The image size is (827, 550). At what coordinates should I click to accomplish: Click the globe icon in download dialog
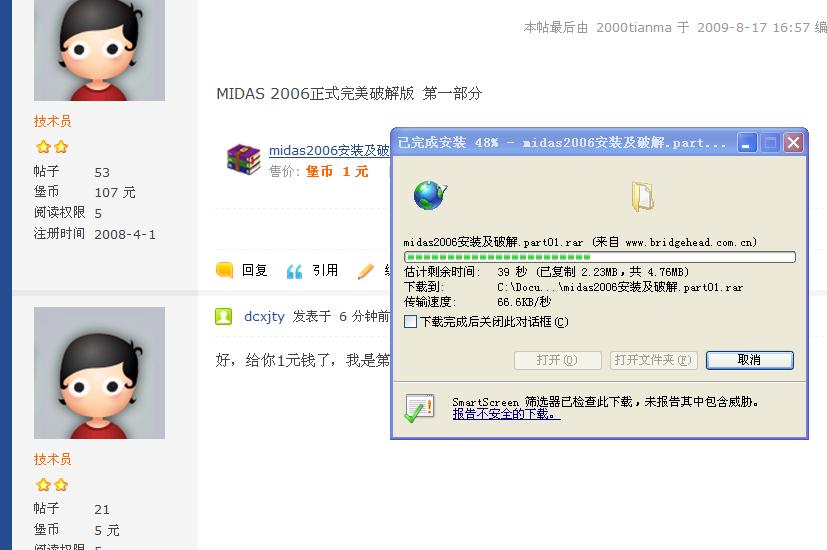[430, 195]
